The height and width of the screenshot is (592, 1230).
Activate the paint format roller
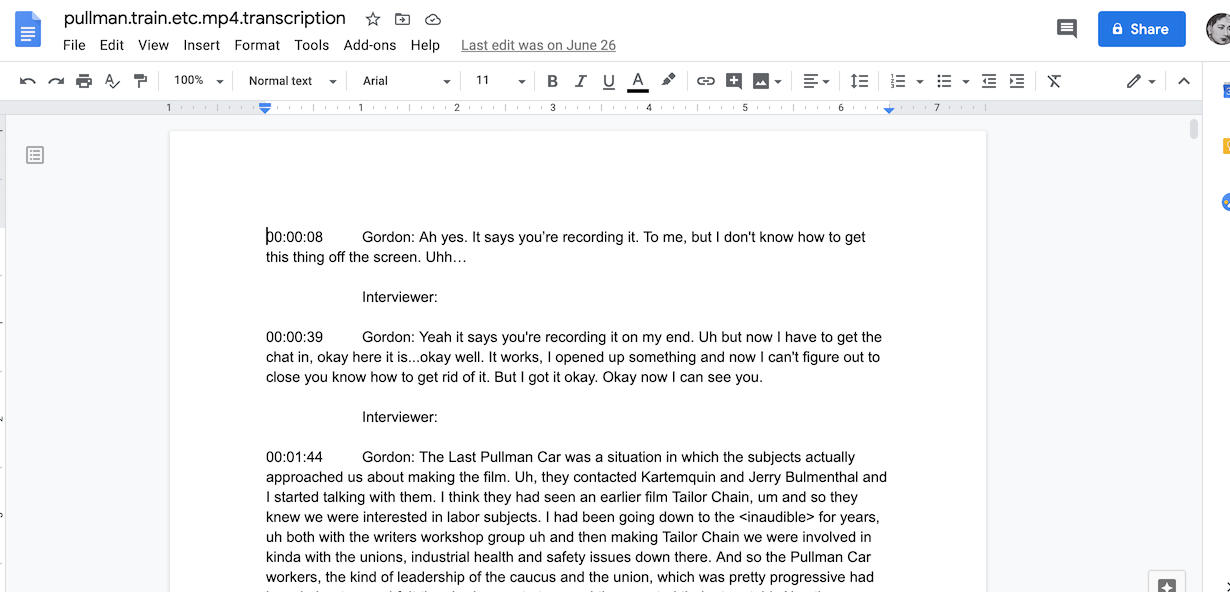coord(140,81)
